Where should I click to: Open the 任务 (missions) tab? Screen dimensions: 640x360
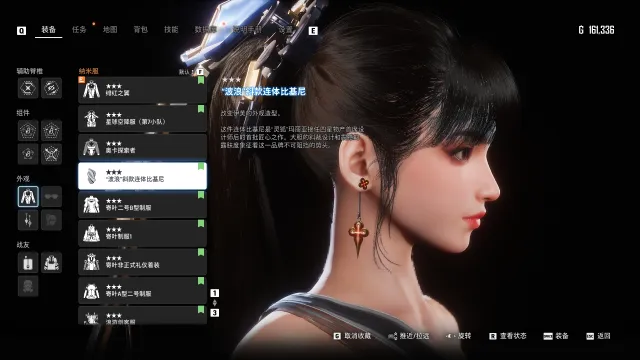tap(79, 30)
